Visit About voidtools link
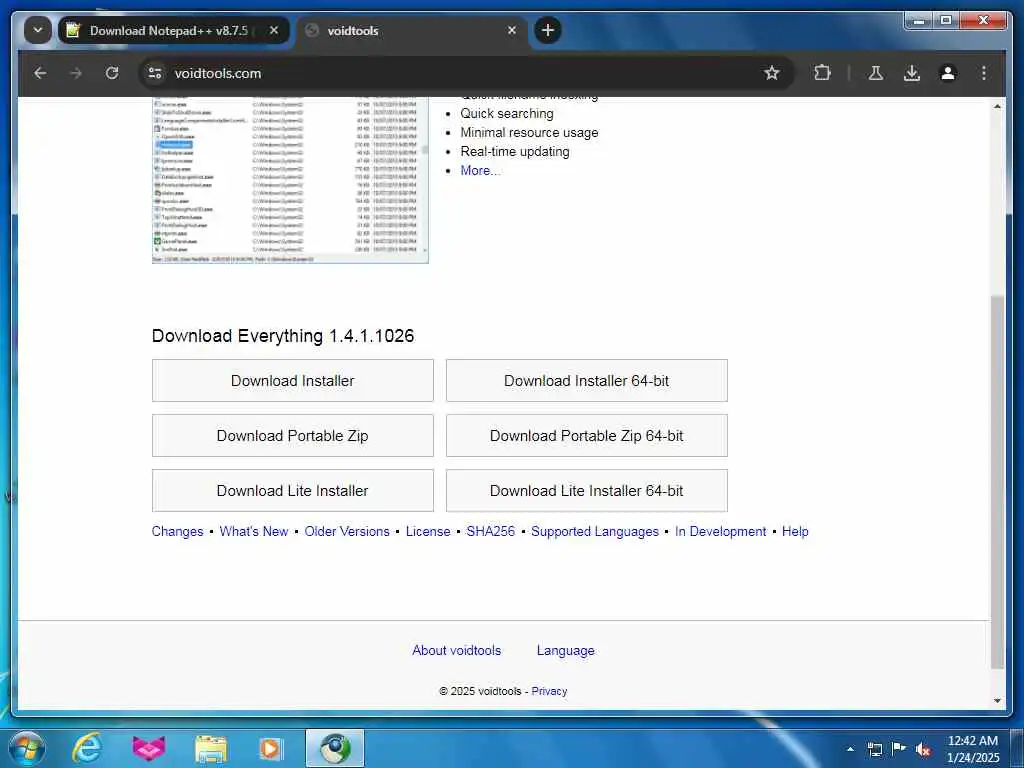Image resolution: width=1024 pixels, height=768 pixels. 456,650
